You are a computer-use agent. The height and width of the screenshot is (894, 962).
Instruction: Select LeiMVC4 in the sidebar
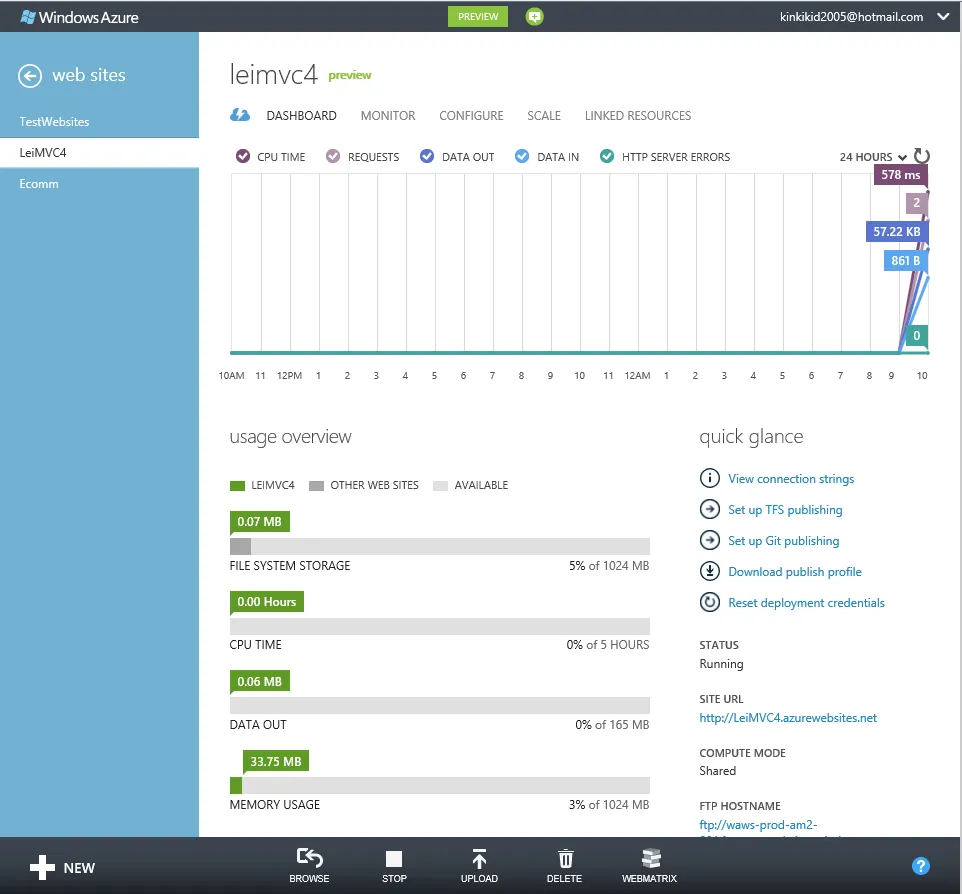pyautogui.click(x=99, y=152)
